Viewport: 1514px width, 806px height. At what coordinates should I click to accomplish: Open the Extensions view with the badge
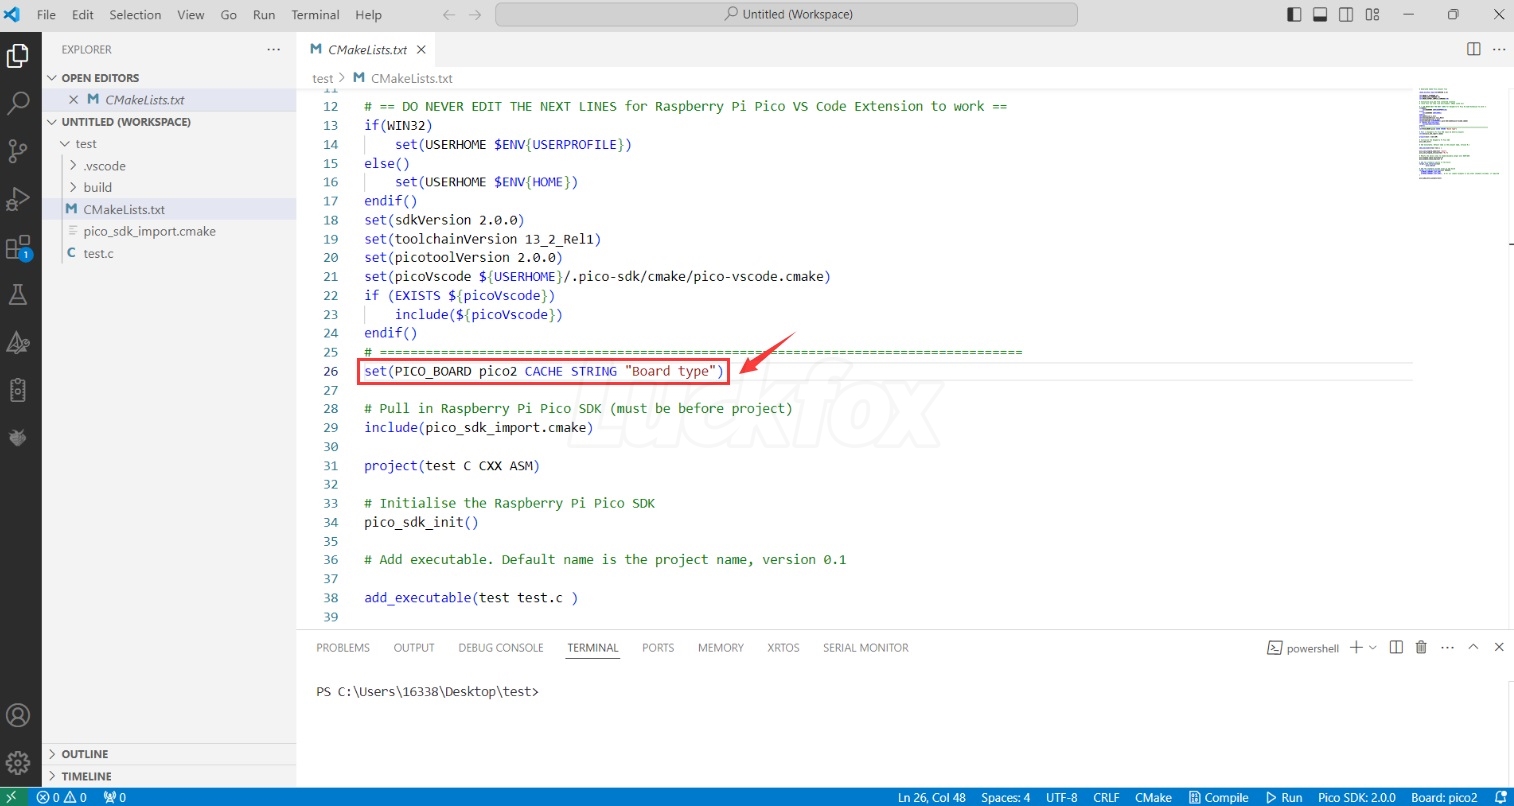click(x=19, y=247)
